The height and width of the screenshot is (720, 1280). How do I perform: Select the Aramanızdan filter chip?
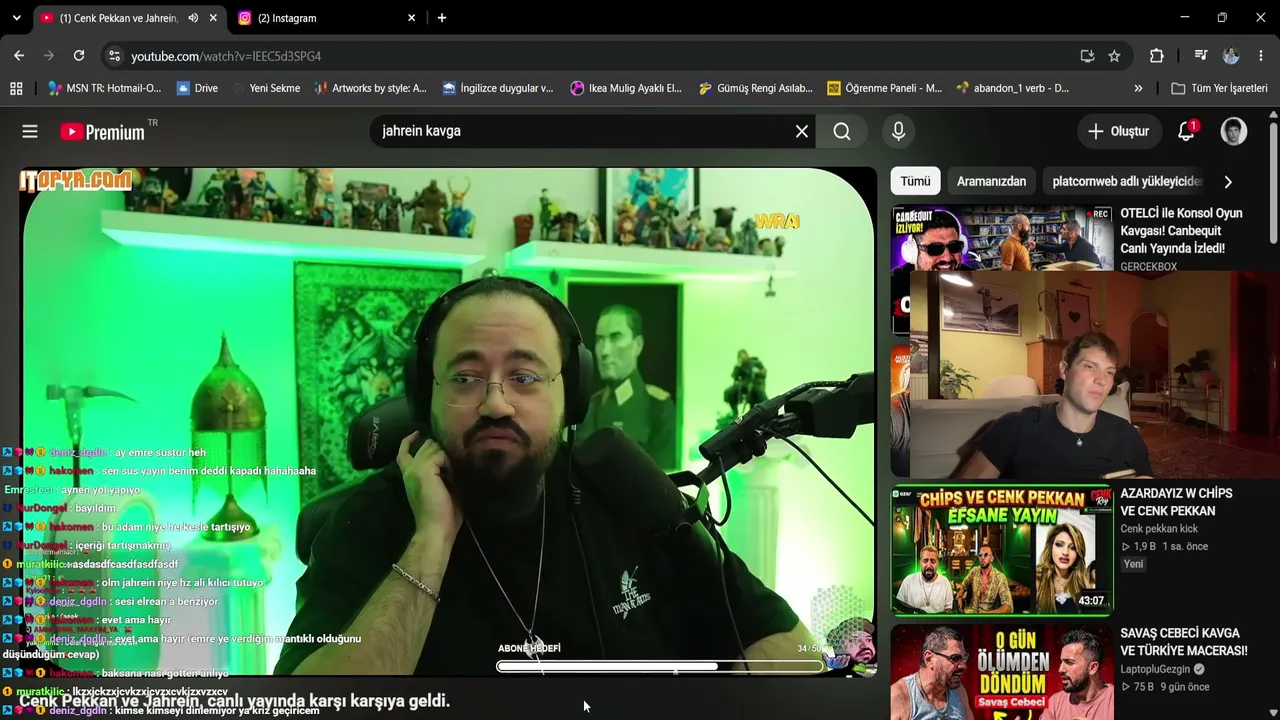coord(991,181)
